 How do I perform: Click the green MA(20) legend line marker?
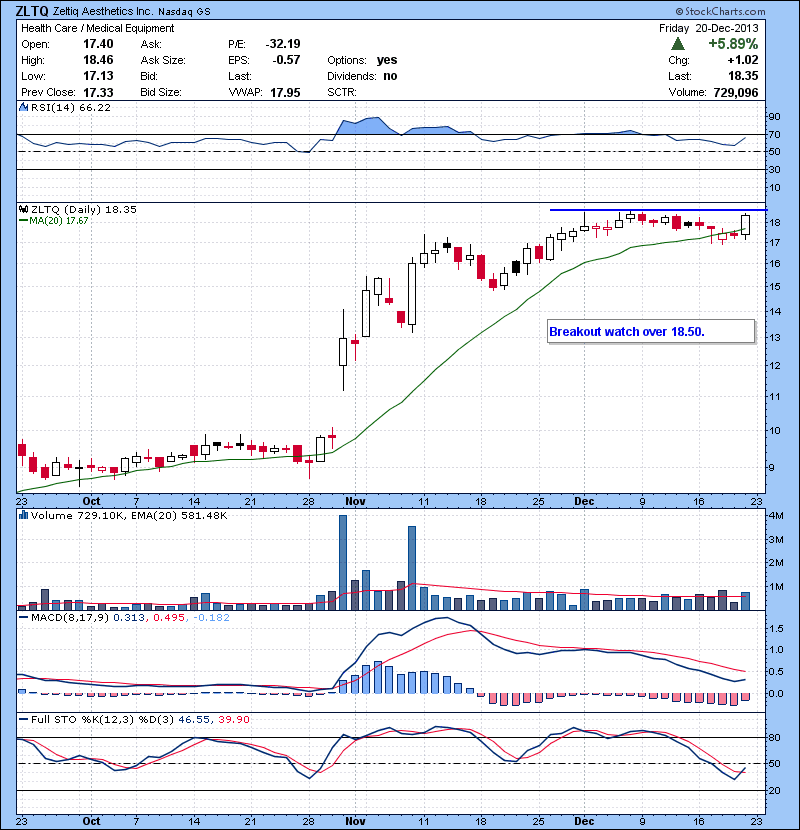coord(23,221)
